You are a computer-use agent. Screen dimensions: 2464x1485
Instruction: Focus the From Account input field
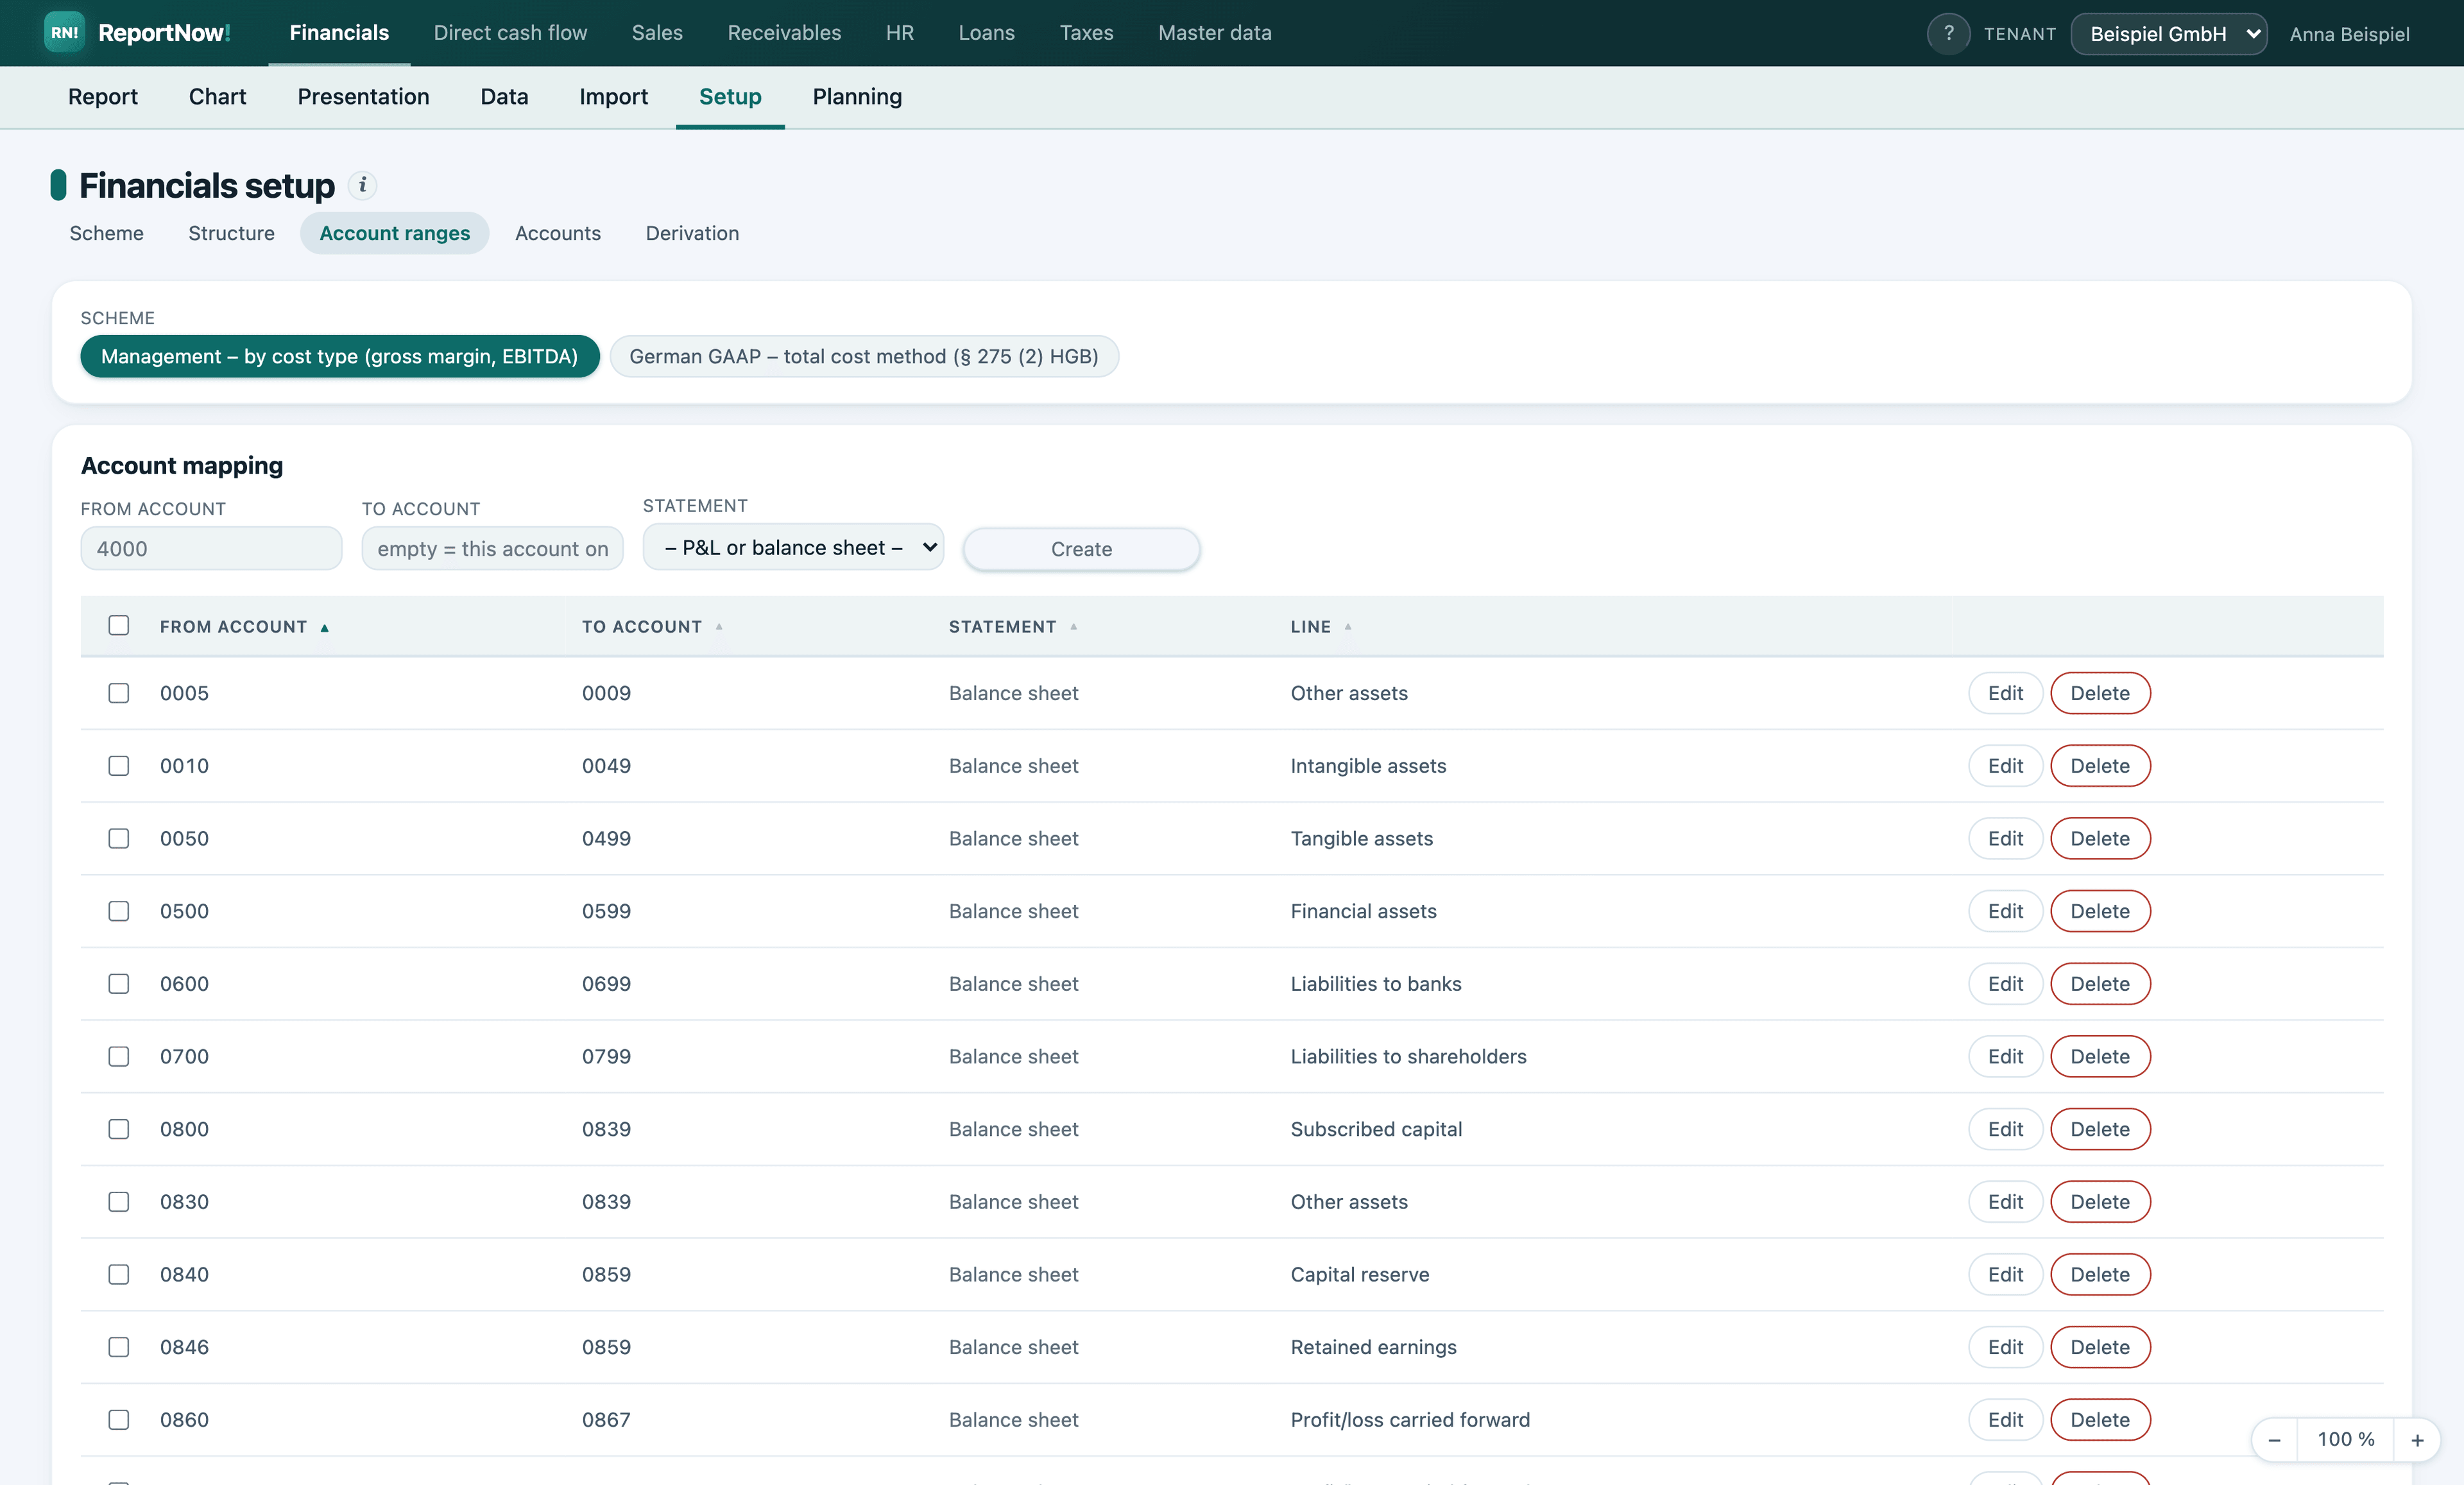click(211, 549)
